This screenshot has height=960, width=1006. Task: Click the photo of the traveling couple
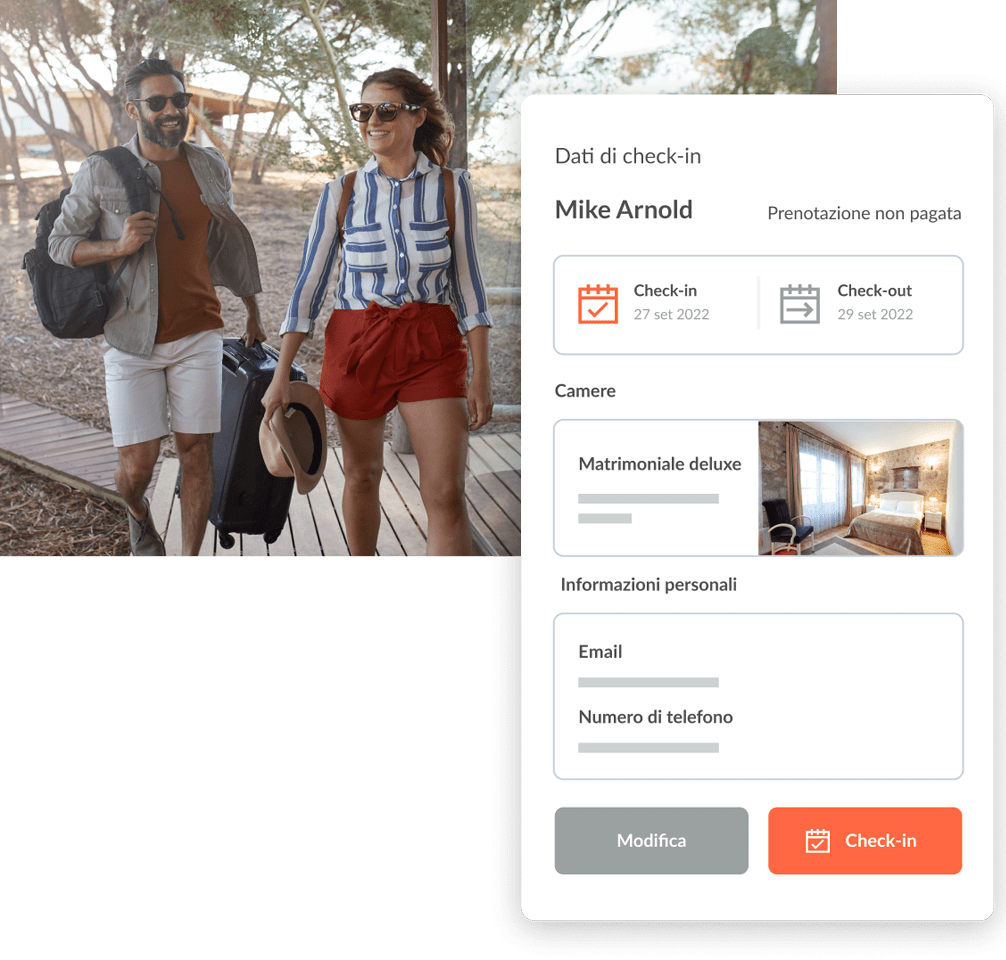(x=260, y=278)
